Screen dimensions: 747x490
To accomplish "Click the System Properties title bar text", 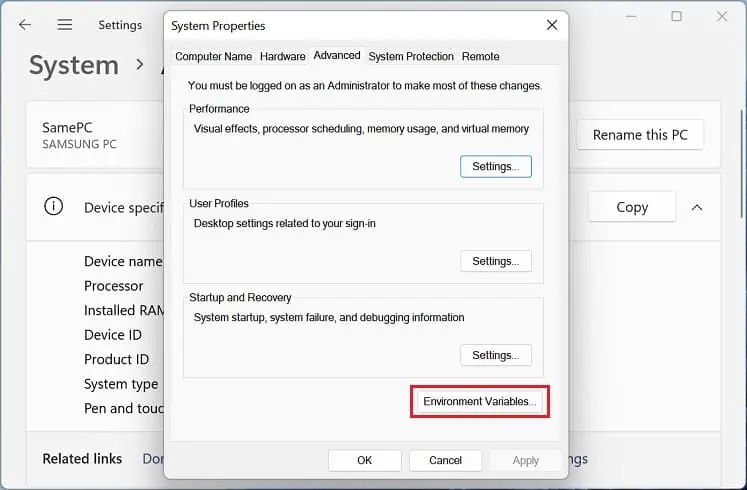I will tap(218, 26).
